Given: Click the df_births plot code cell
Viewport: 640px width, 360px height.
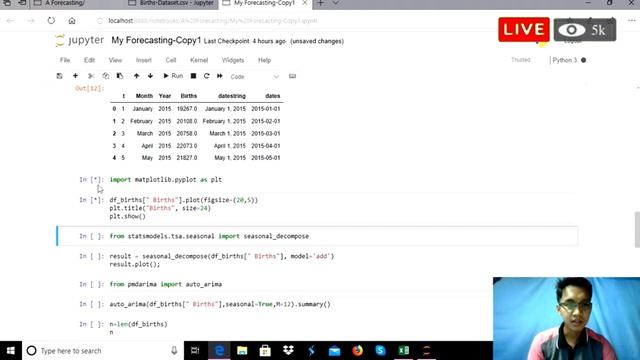Looking at the screenshot, I should (x=343, y=208).
